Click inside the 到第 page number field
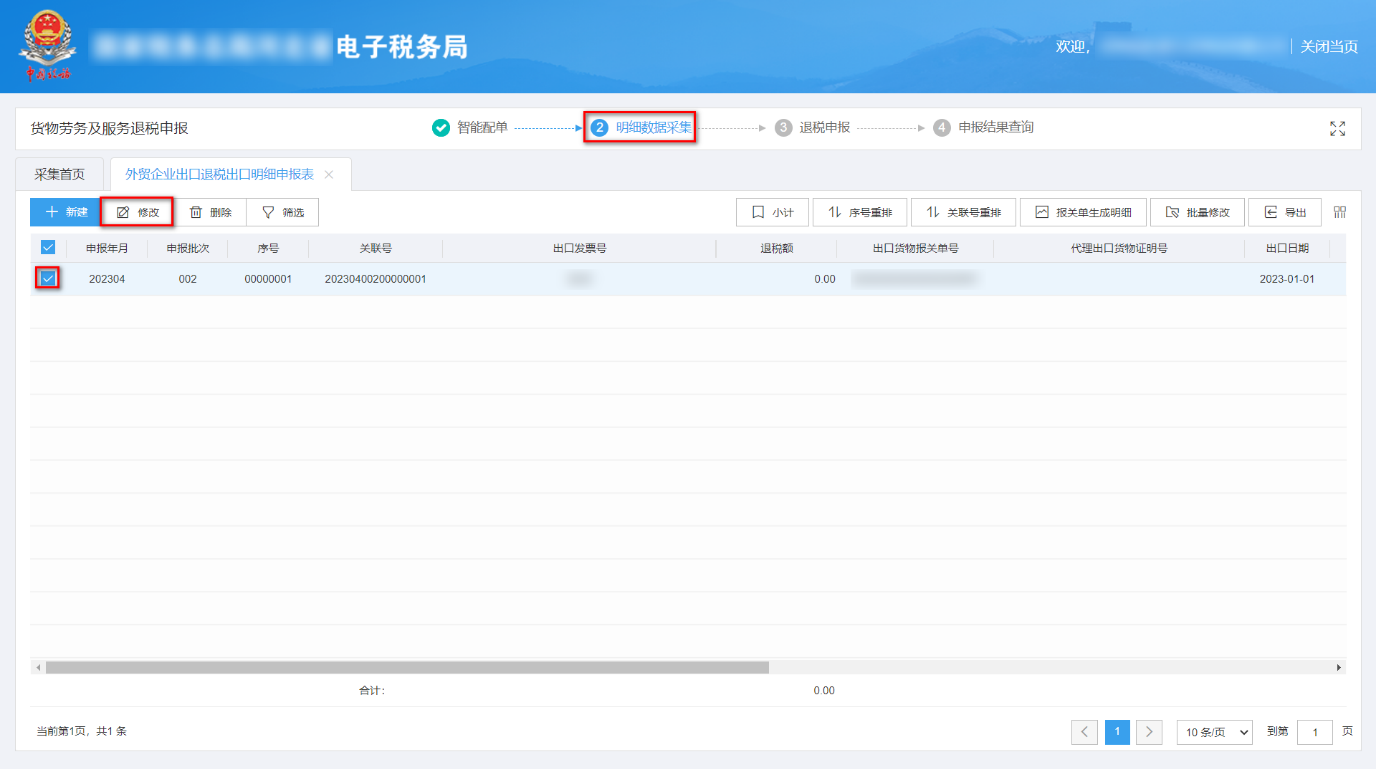The image size is (1376, 769). pyautogui.click(x=1315, y=732)
